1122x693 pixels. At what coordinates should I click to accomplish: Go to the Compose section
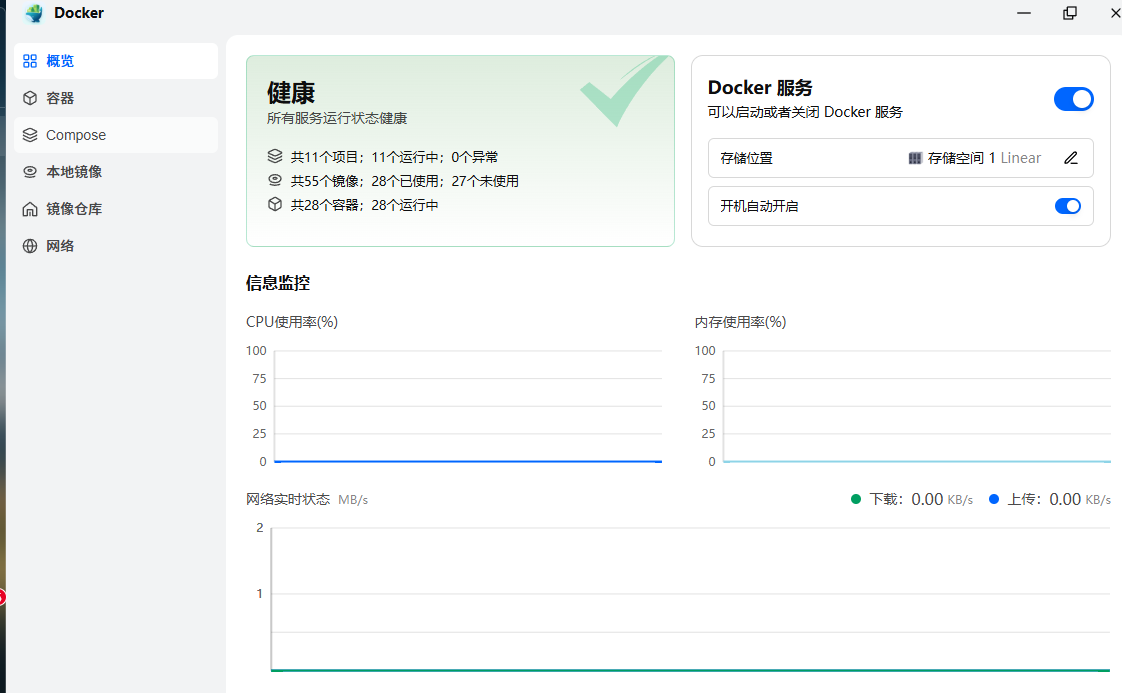pyautogui.click(x=116, y=135)
